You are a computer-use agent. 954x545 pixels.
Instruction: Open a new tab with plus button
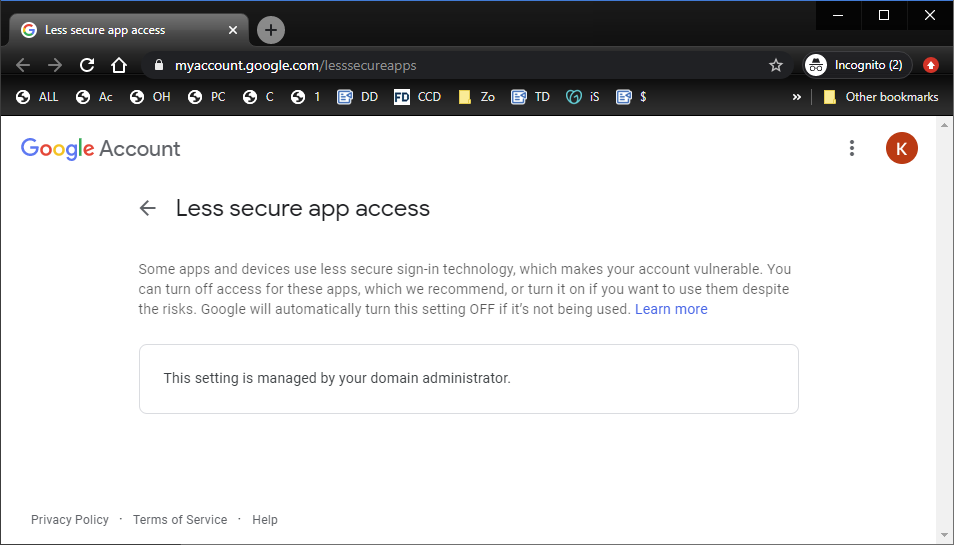(x=270, y=30)
